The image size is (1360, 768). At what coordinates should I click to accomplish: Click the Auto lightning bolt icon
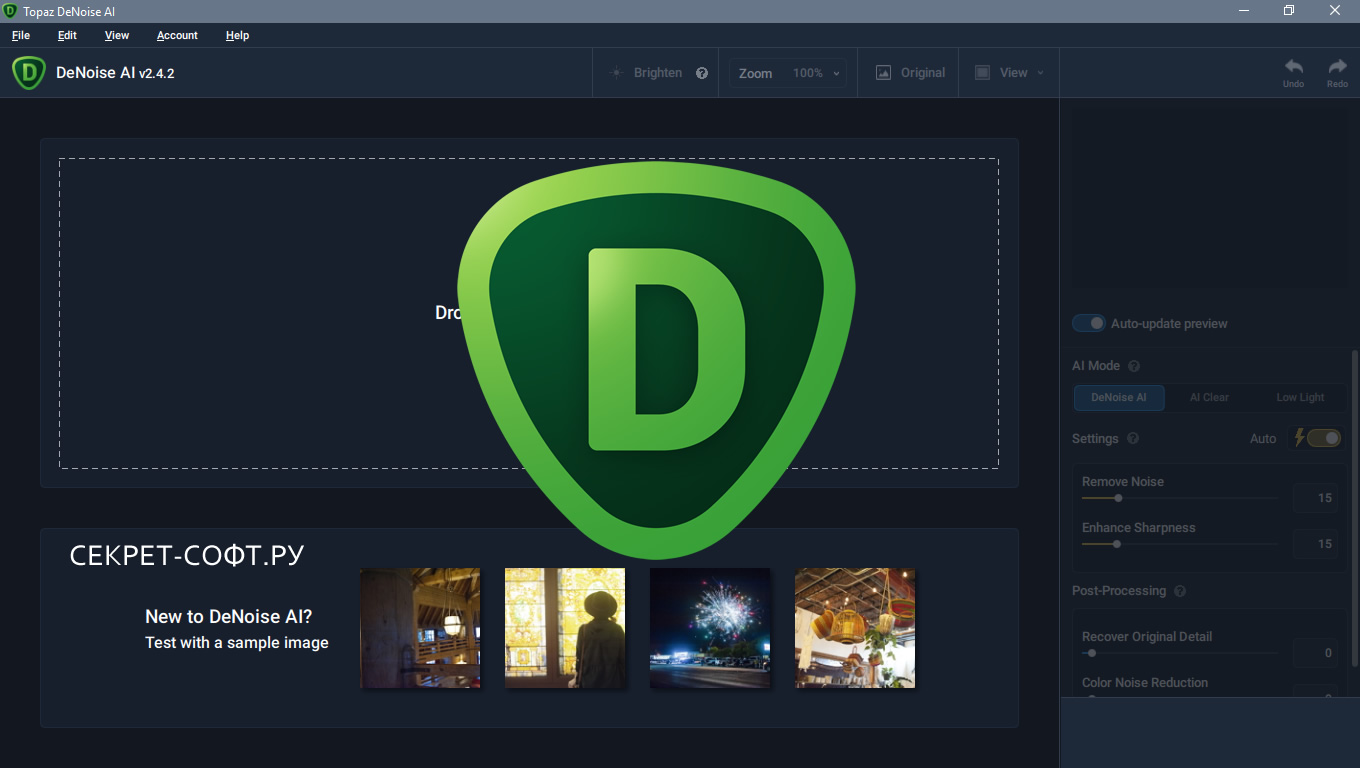click(x=1299, y=438)
